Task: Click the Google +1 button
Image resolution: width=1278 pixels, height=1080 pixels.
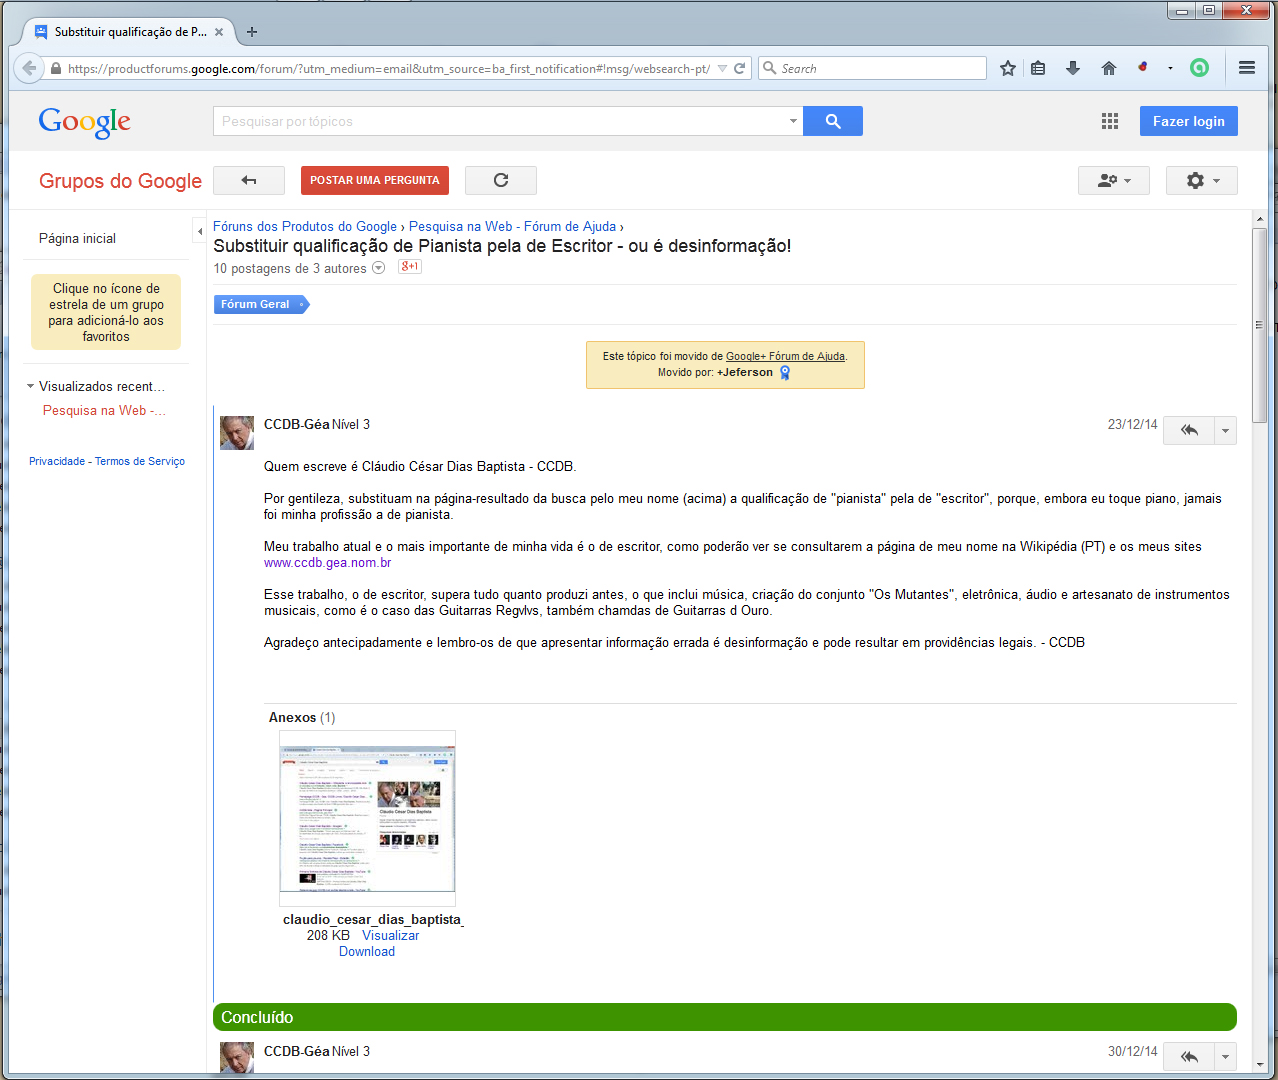Action: [410, 267]
